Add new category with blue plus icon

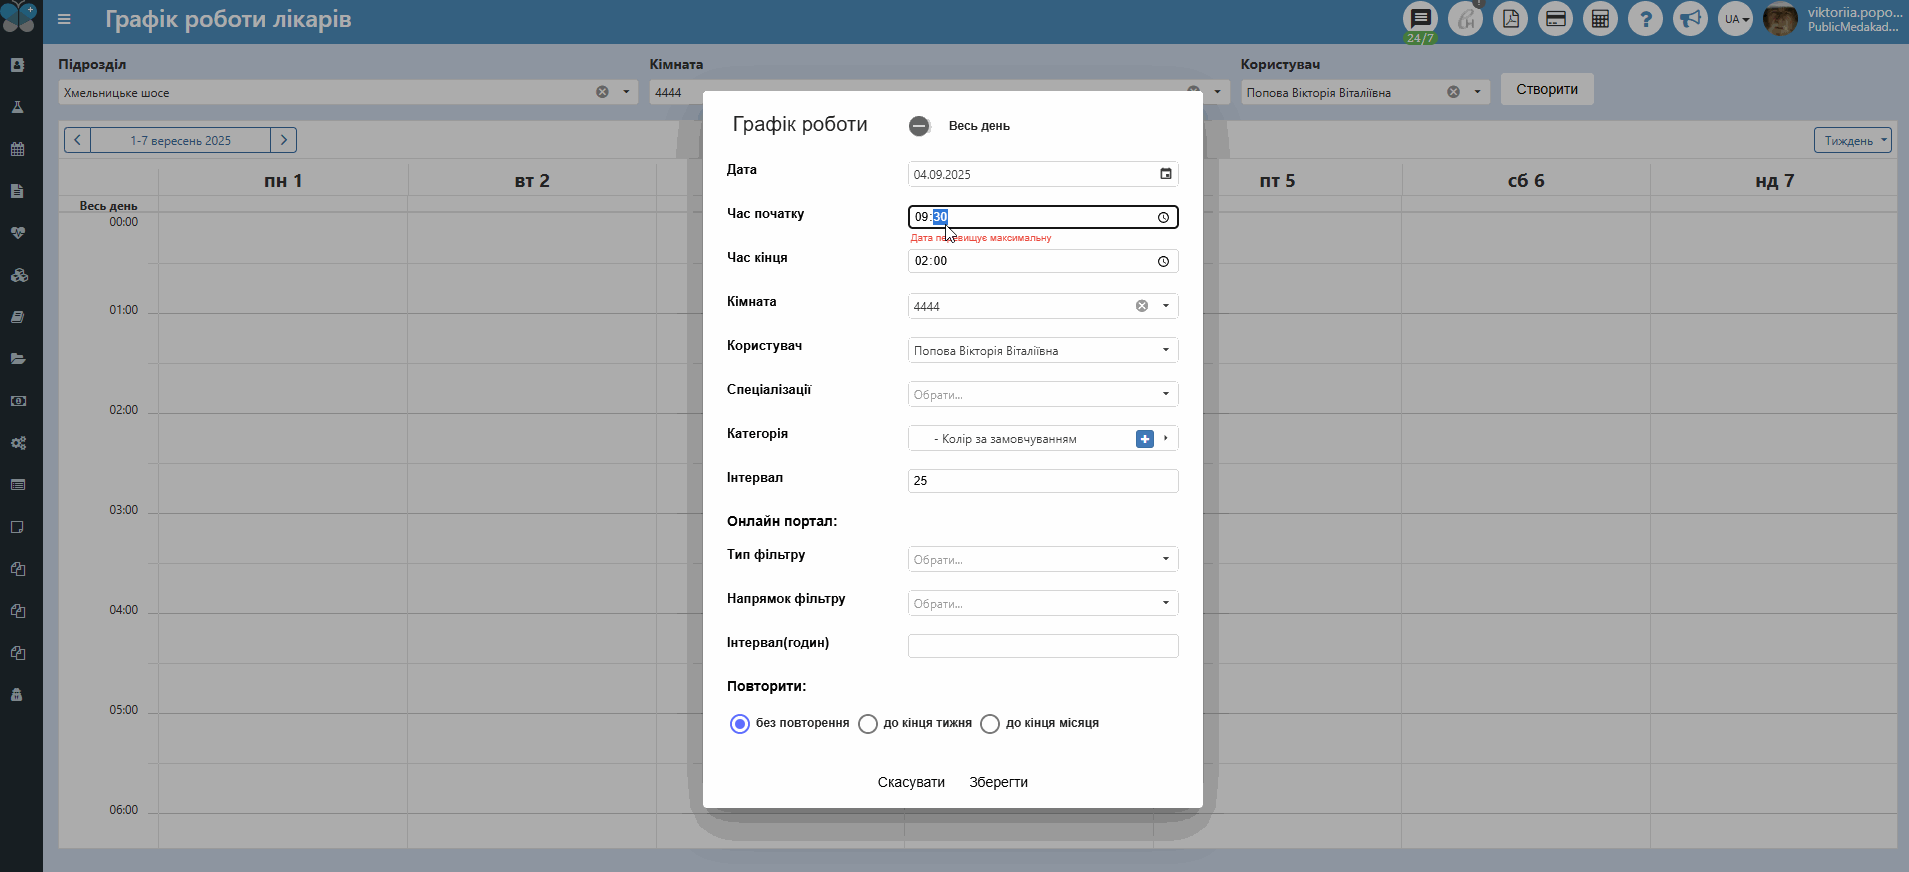click(x=1145, y=439)
